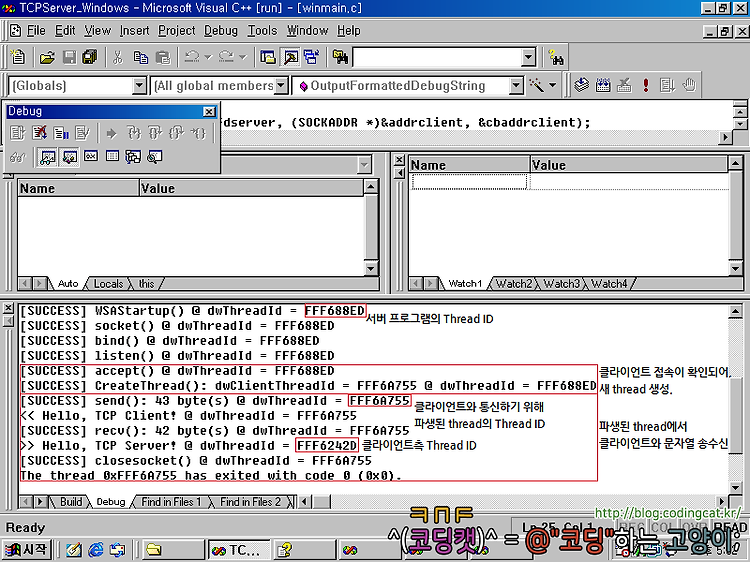Click the hand Insert/Remove Breakpoint icon
This screenshot has width=750, height=562.
click(689, 85)
